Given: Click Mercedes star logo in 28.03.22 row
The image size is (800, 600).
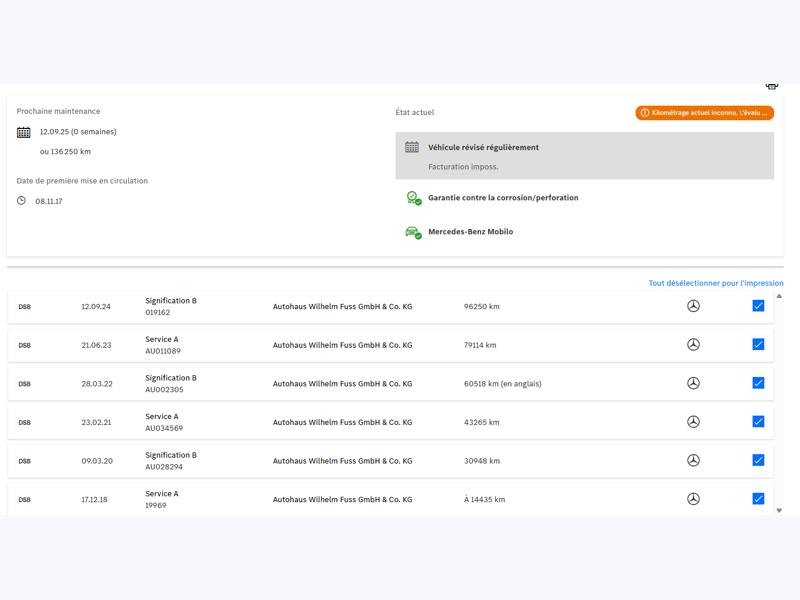Looking at the screenshot, I should 693,383.
